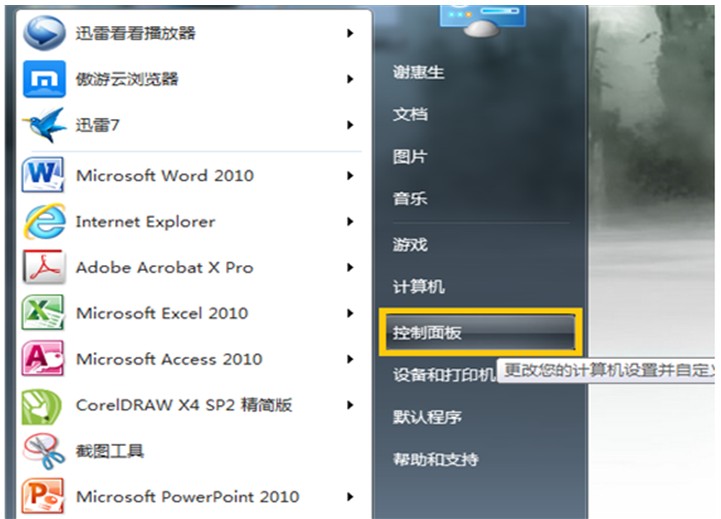
Task: Expand the 迅雷7 jump list arrow
Action: [350, 125]
